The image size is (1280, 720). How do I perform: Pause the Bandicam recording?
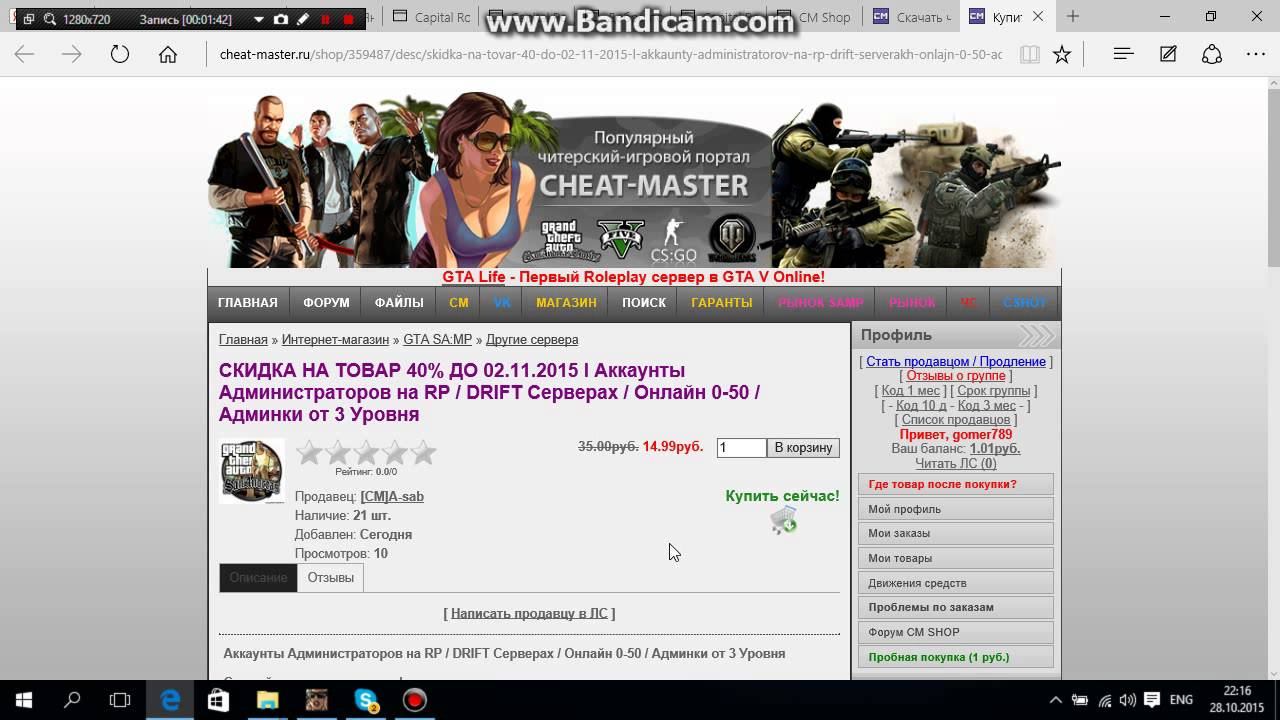[x=326, y=19]
